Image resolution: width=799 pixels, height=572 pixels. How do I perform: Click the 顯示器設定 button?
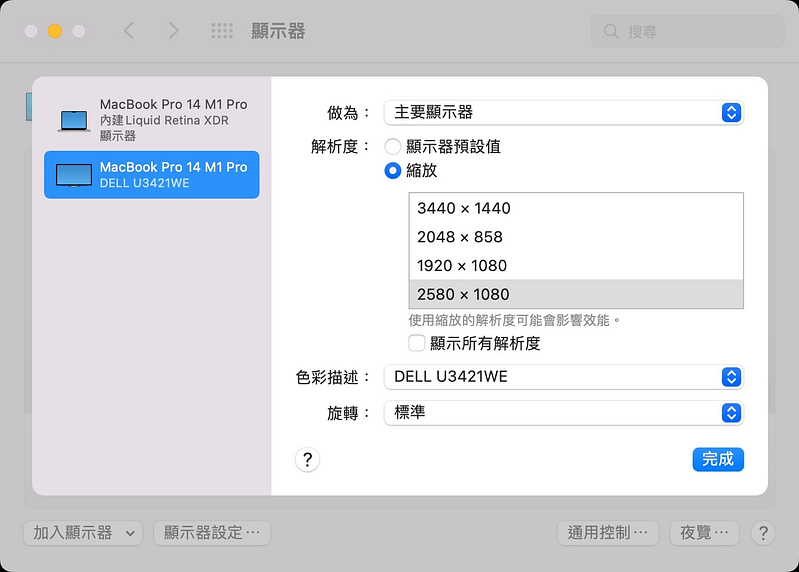(x=212, y=533)
